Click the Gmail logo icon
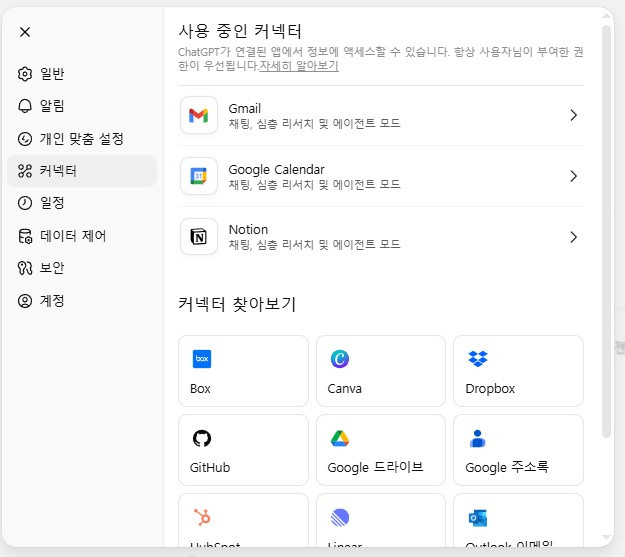The image size is (625, 557). [199, 115]
